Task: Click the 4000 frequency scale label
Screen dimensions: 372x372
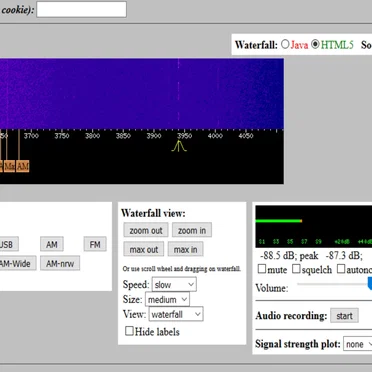Action: 215,136
